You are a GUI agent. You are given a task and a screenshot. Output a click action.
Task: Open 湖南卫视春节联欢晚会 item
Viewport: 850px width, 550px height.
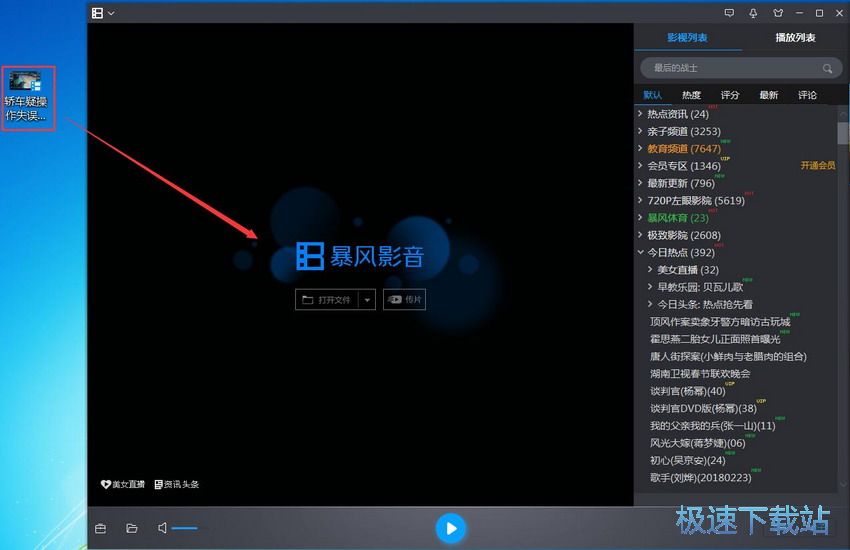pyautogui.click(x=700, y=374)
